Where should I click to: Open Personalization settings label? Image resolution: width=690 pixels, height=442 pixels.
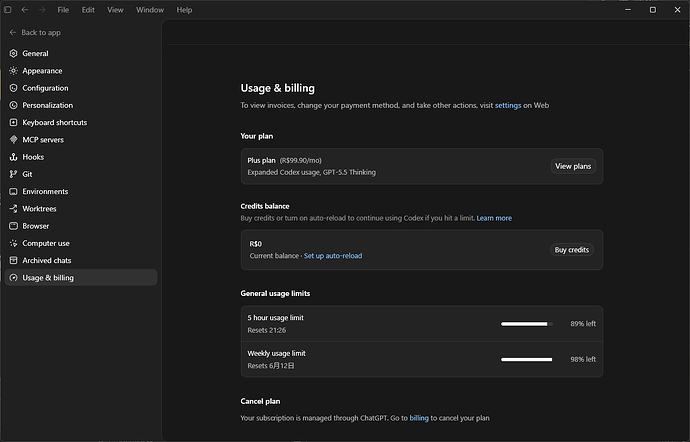(48, 105)
